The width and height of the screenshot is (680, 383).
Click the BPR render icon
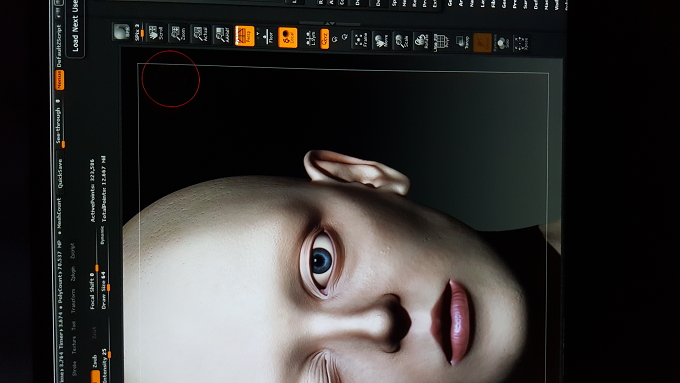(121, 32)
